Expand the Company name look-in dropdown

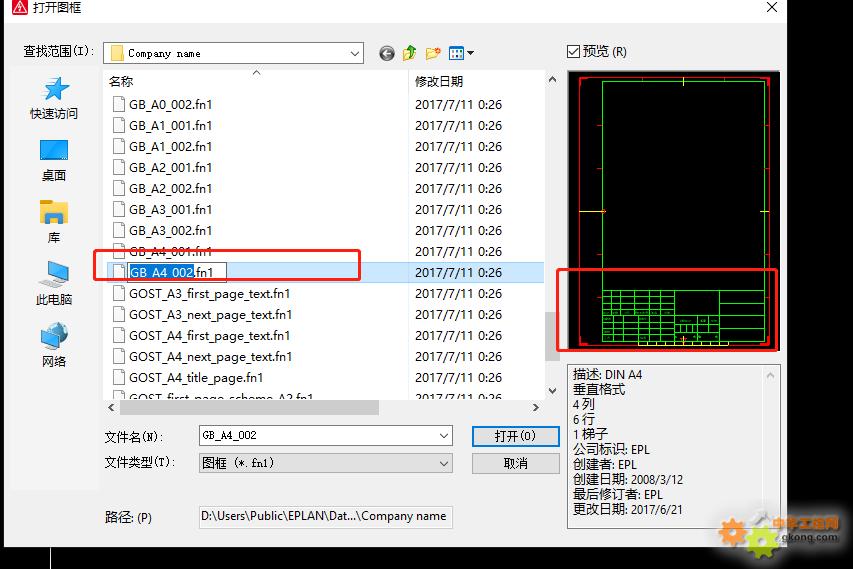click(x=355, y=53)
